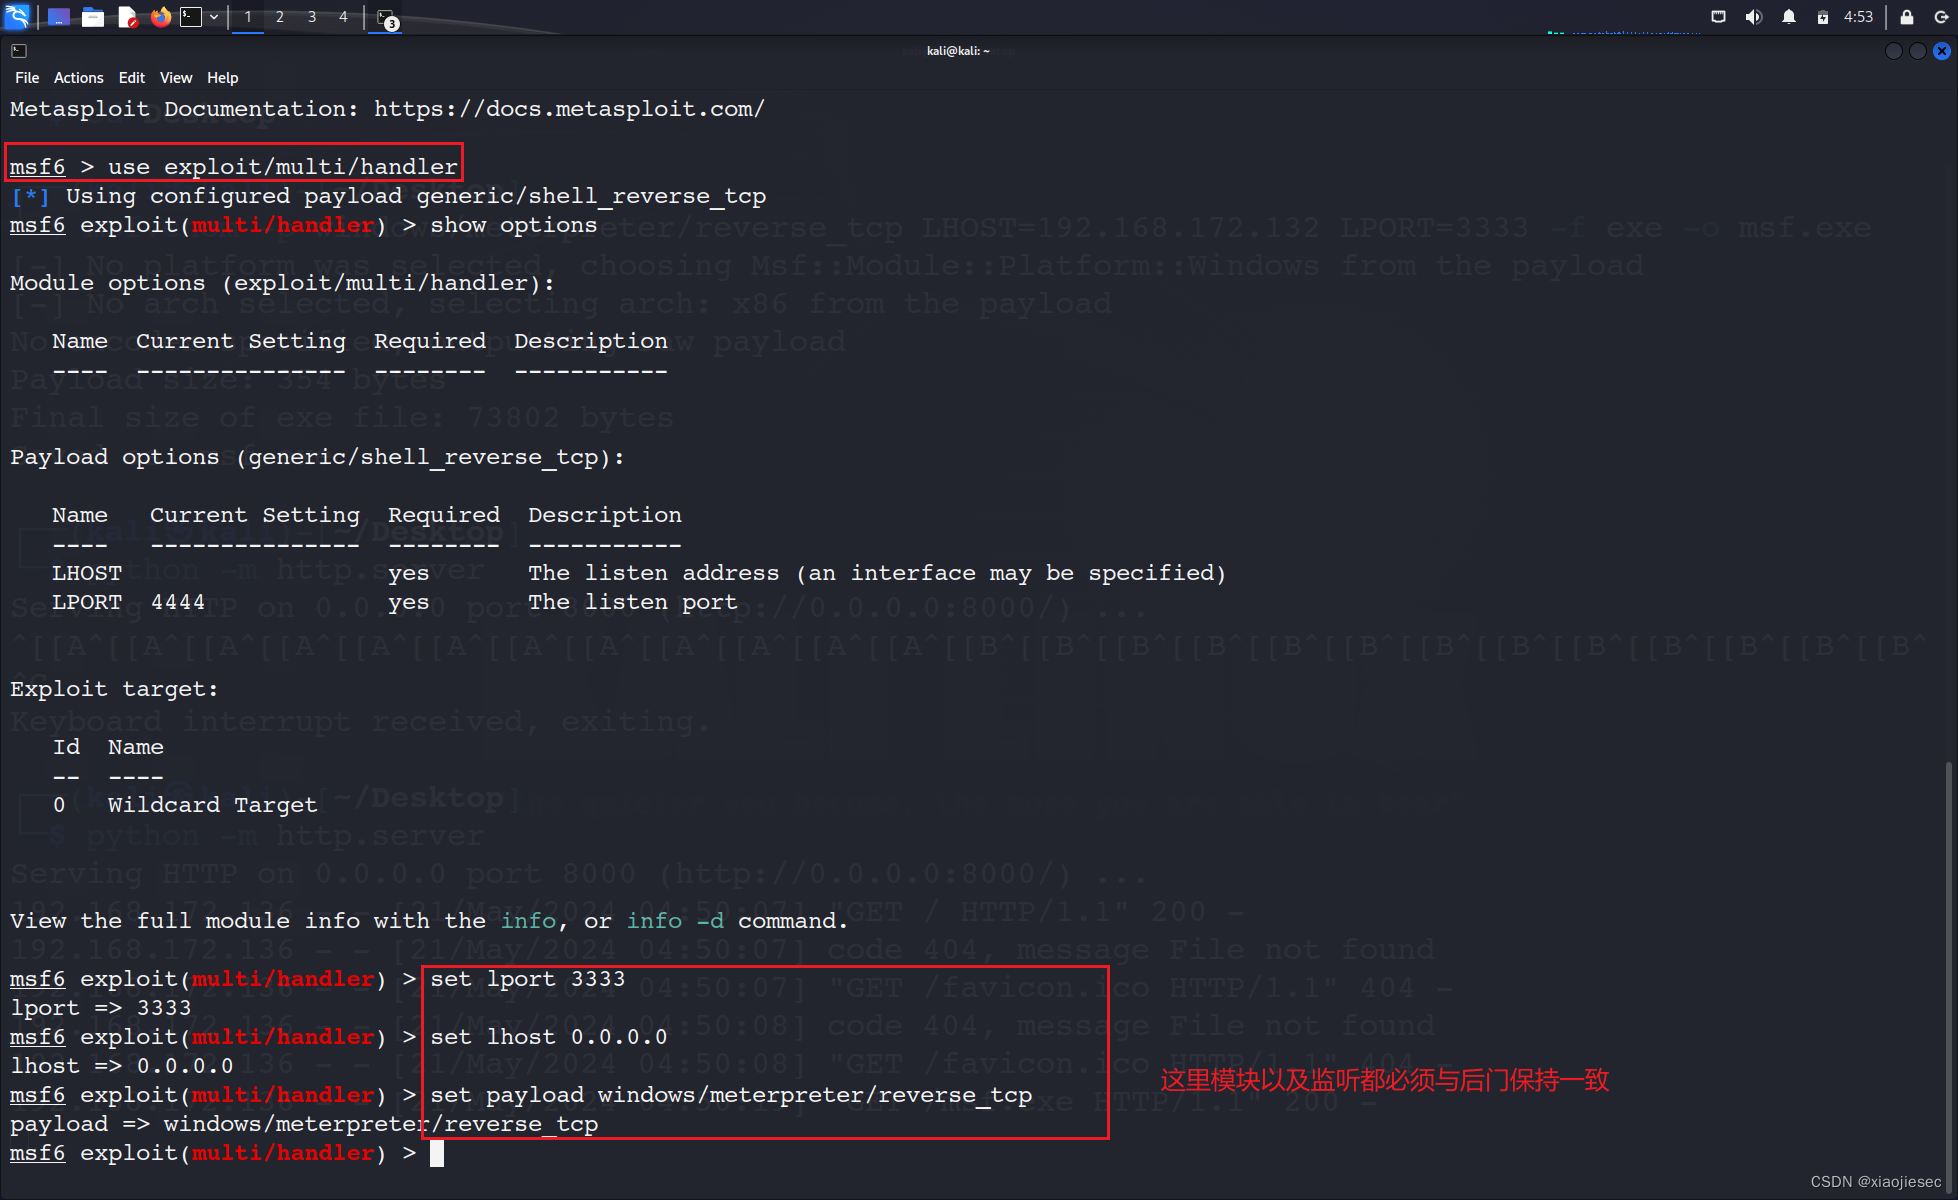Click the lock screen icon
Viewport: 1958px width, 1200px height.
1907,17
